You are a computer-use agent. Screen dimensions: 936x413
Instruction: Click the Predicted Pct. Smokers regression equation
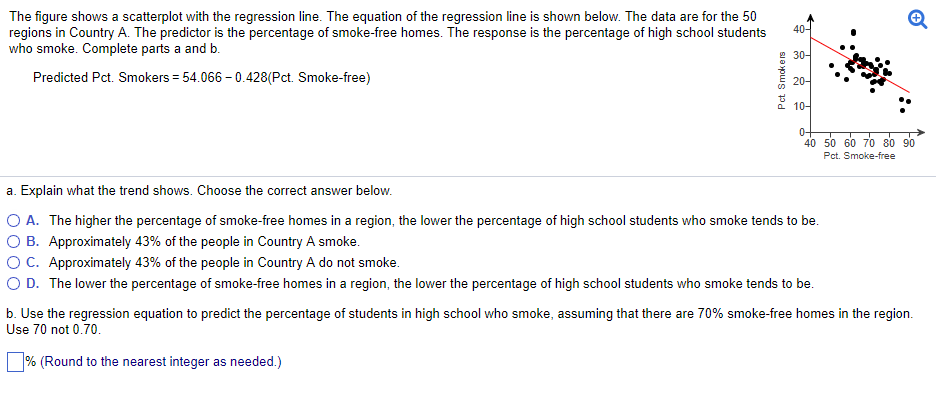[201, 78]
